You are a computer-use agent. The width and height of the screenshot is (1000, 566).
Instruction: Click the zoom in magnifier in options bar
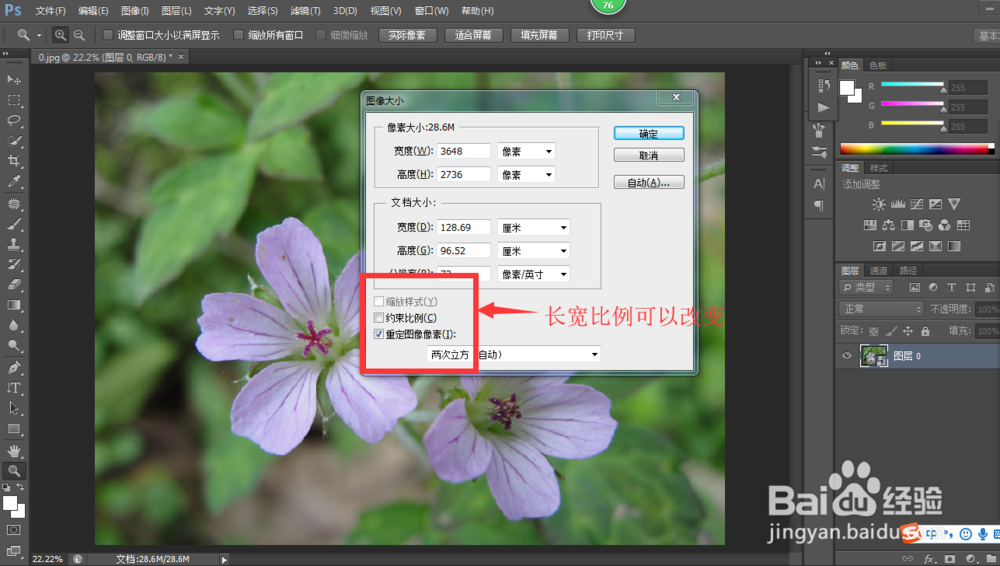point(61,35)
